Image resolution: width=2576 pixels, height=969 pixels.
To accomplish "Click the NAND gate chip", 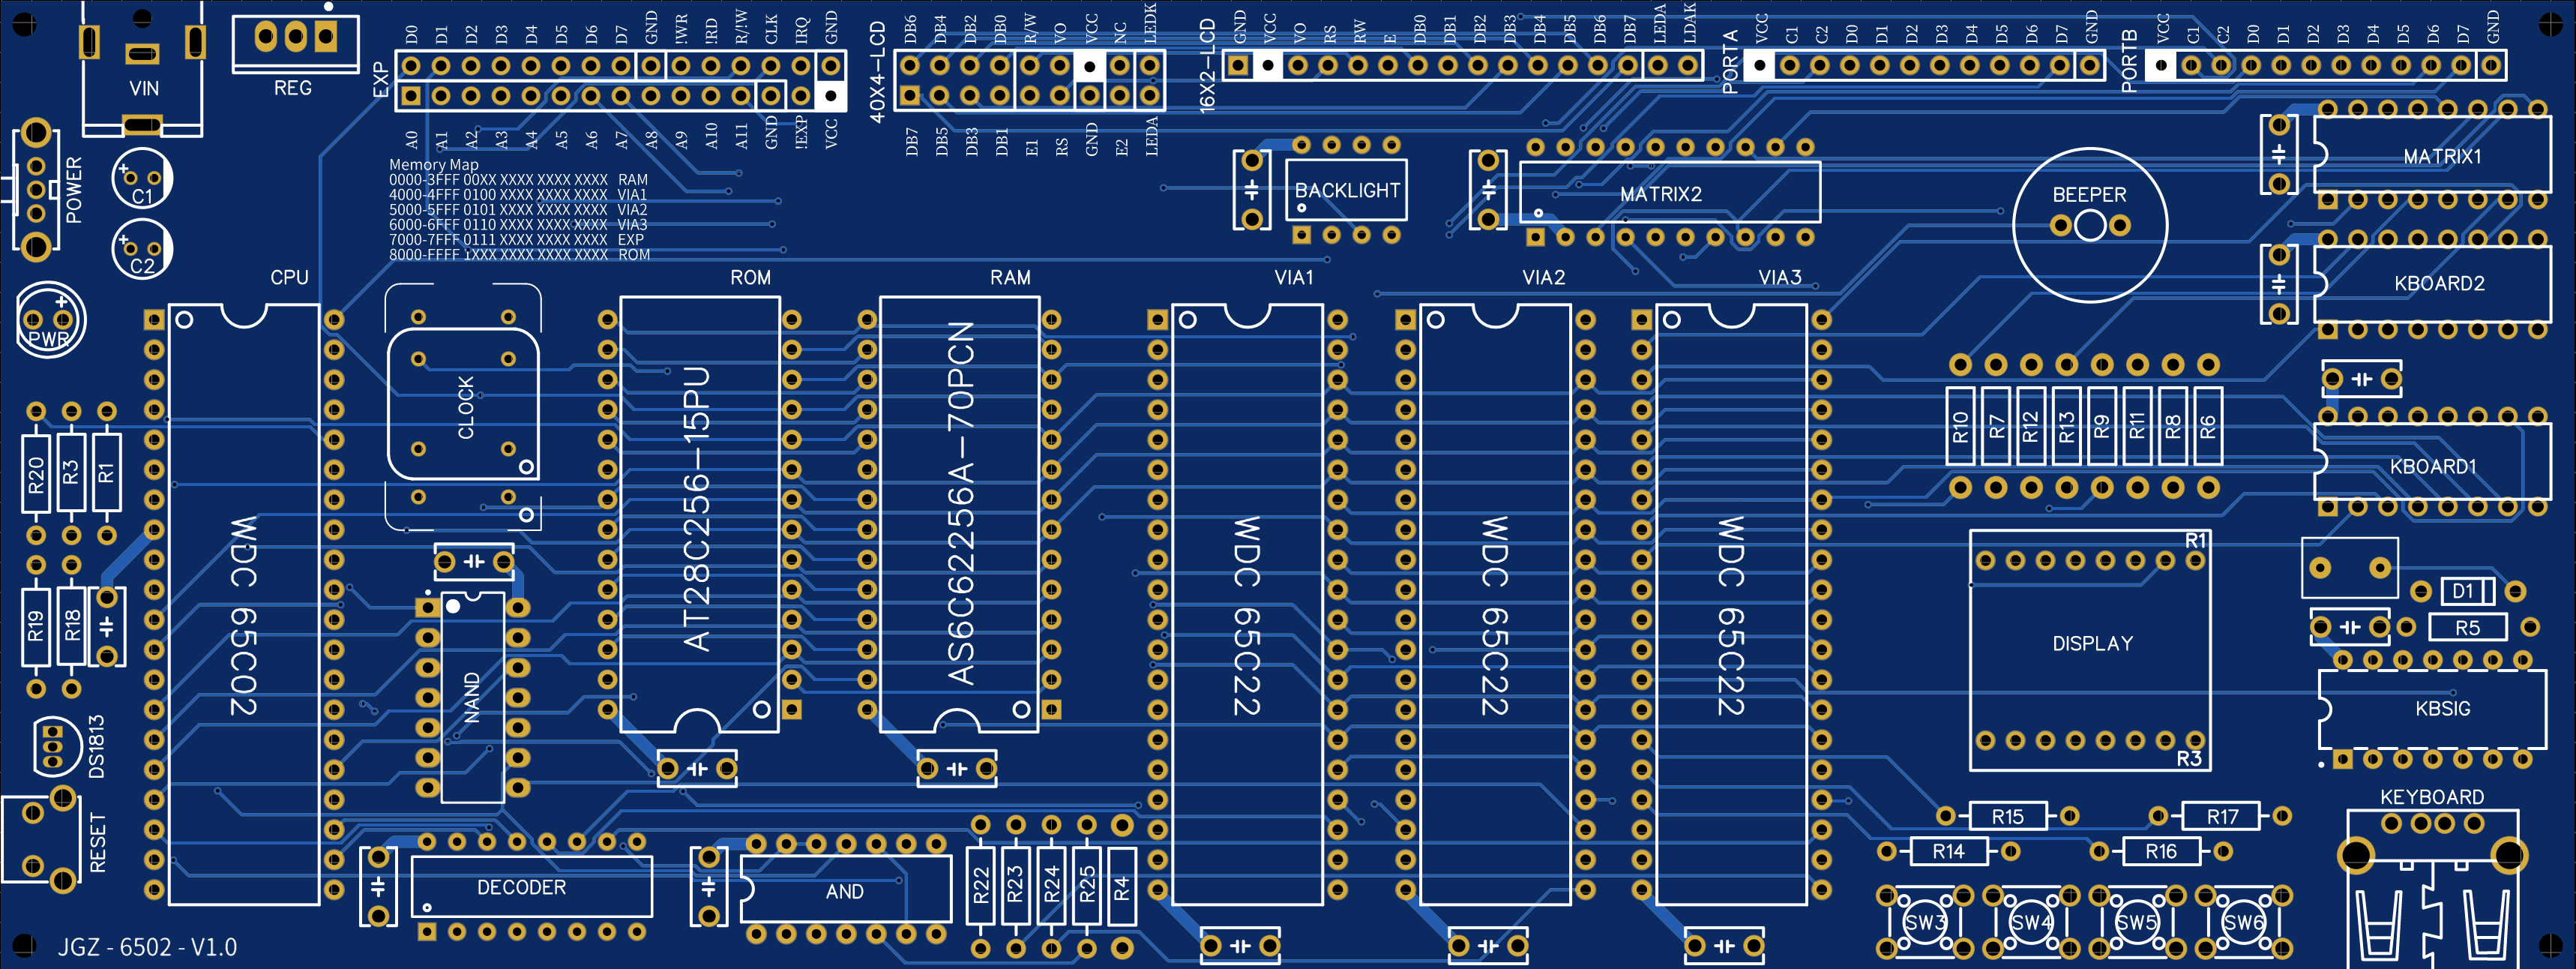I will 472,697.
